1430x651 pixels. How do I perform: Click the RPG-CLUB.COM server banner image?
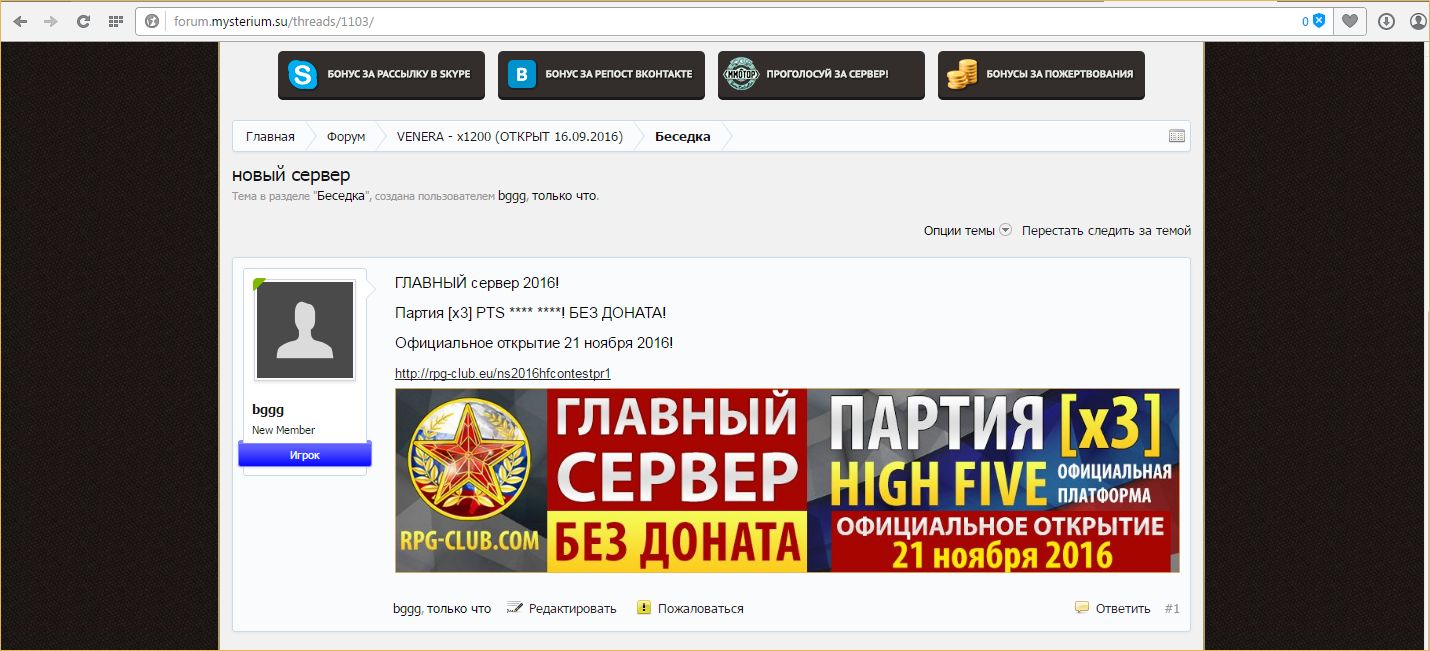(787, 480)
